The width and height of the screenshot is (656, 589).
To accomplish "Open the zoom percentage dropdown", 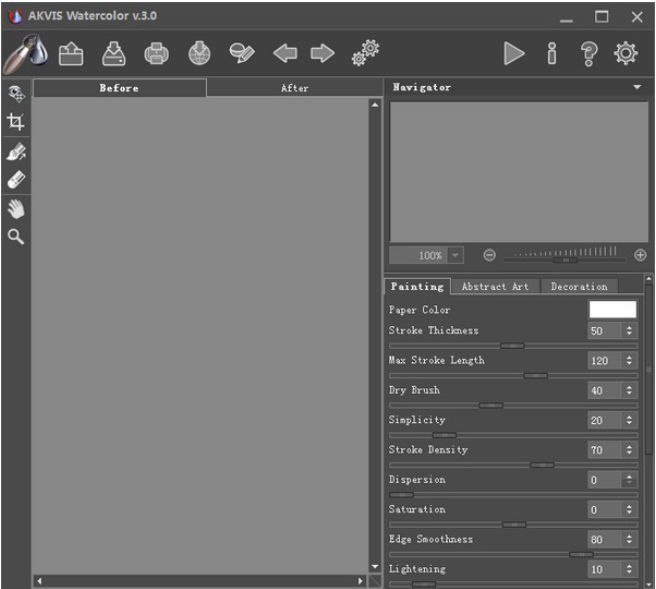I will pos(455,255).
